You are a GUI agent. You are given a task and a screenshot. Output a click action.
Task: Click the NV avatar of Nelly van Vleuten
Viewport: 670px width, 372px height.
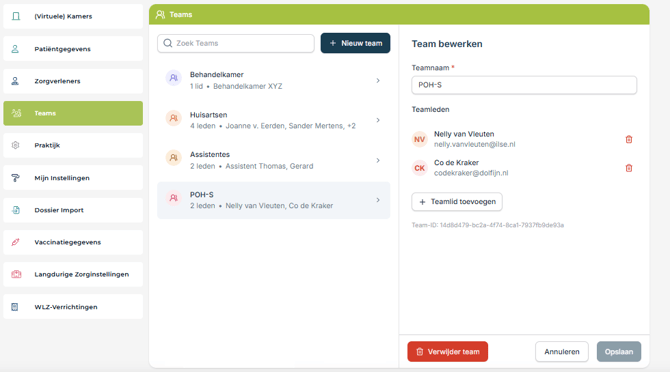[x=420, y=139]
